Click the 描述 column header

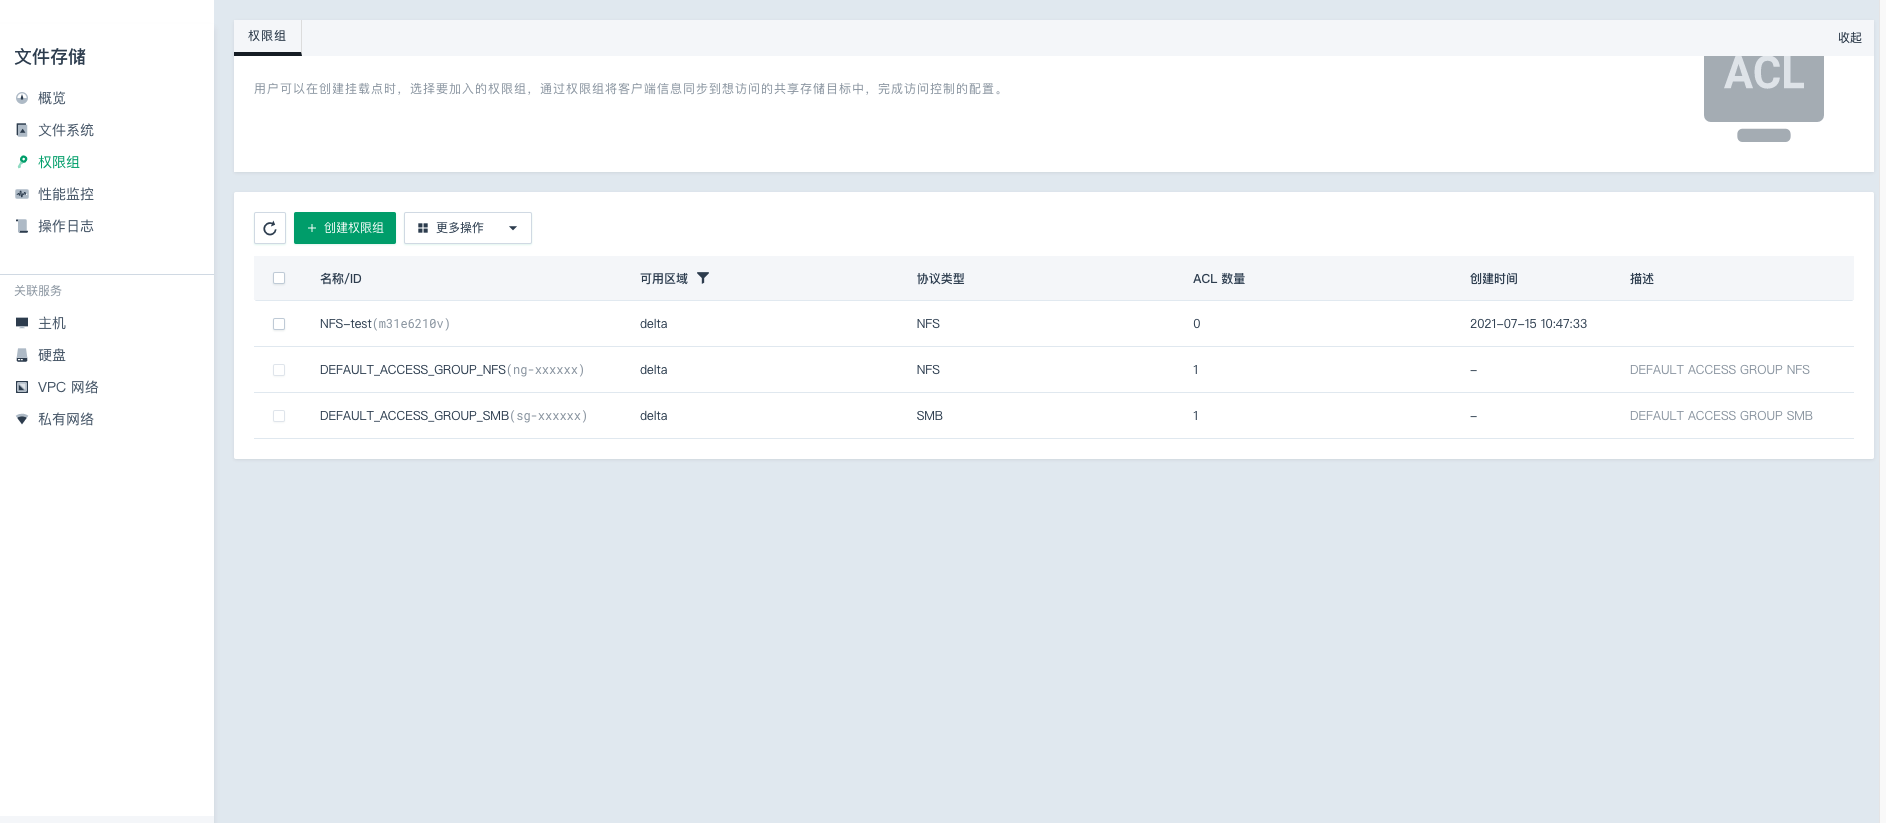(1642, 279)
